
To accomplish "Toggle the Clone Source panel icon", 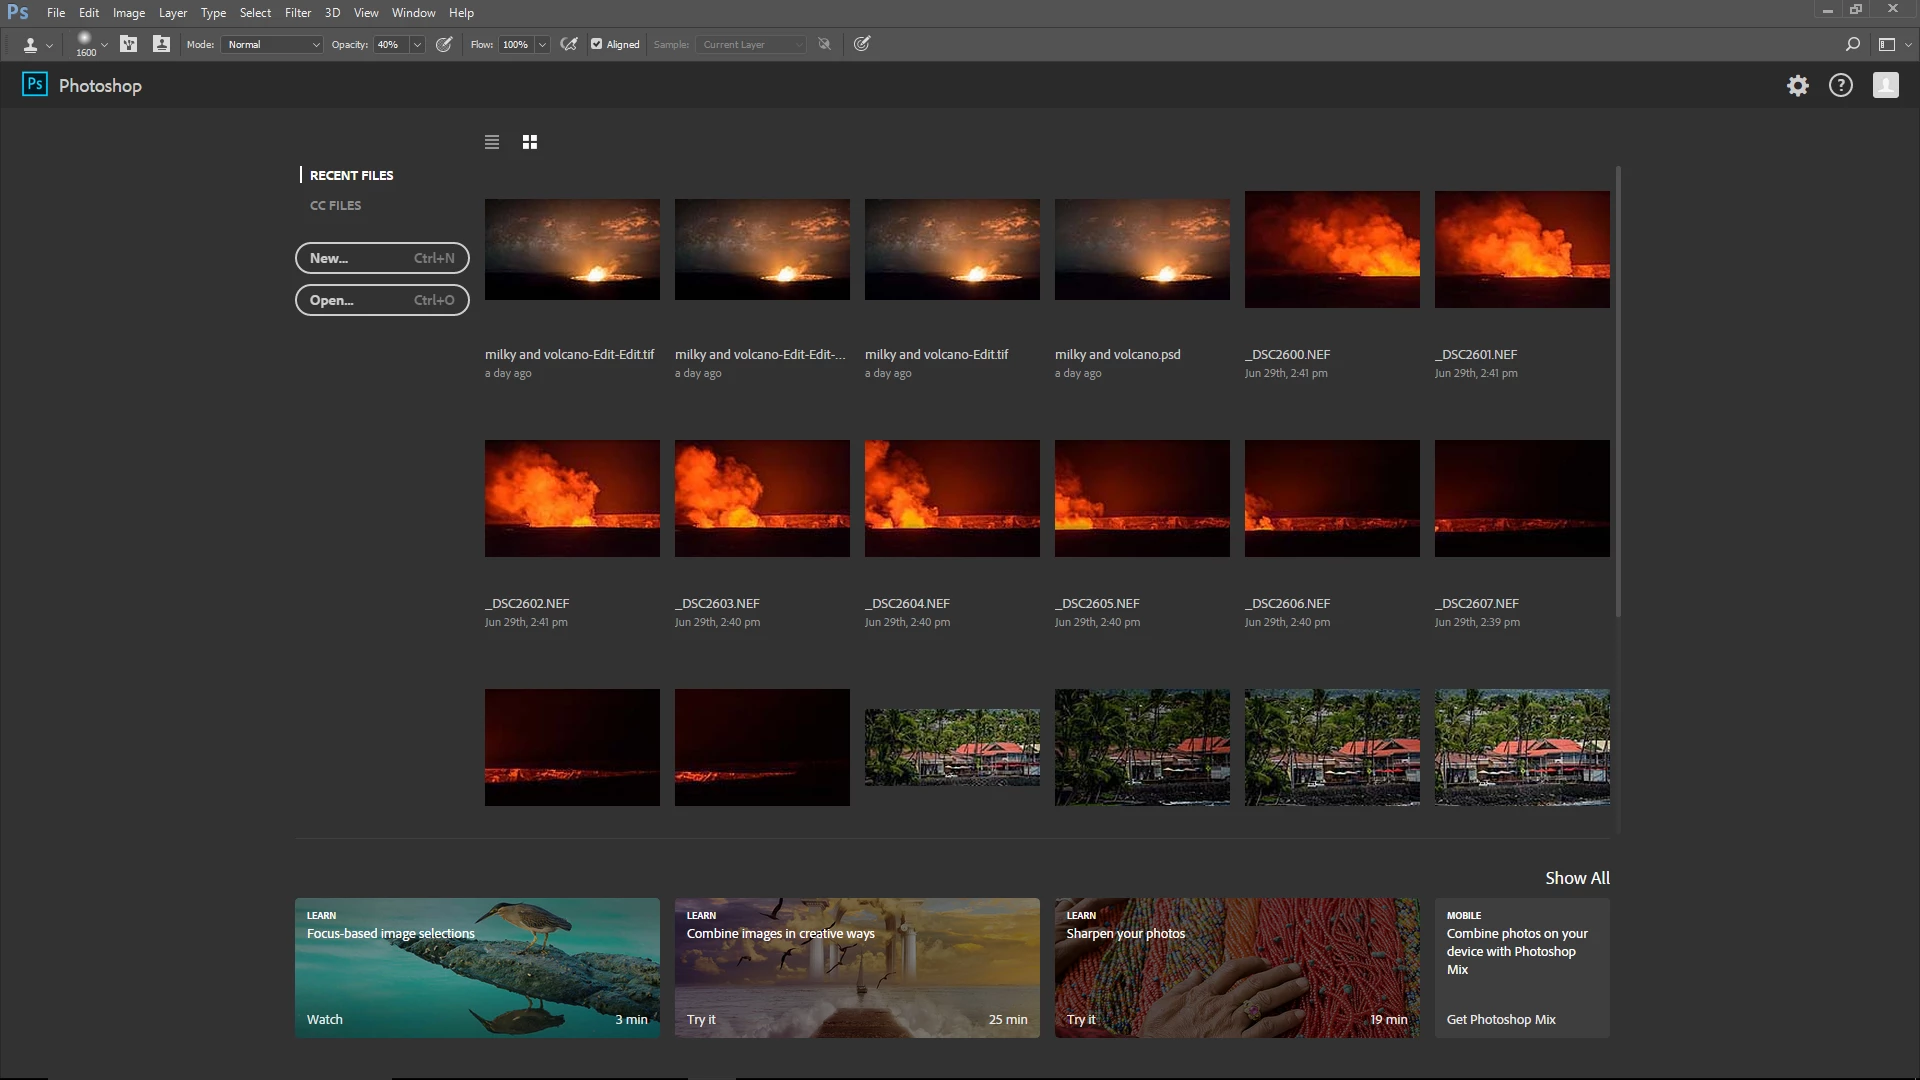I will (x=161, y=44).
